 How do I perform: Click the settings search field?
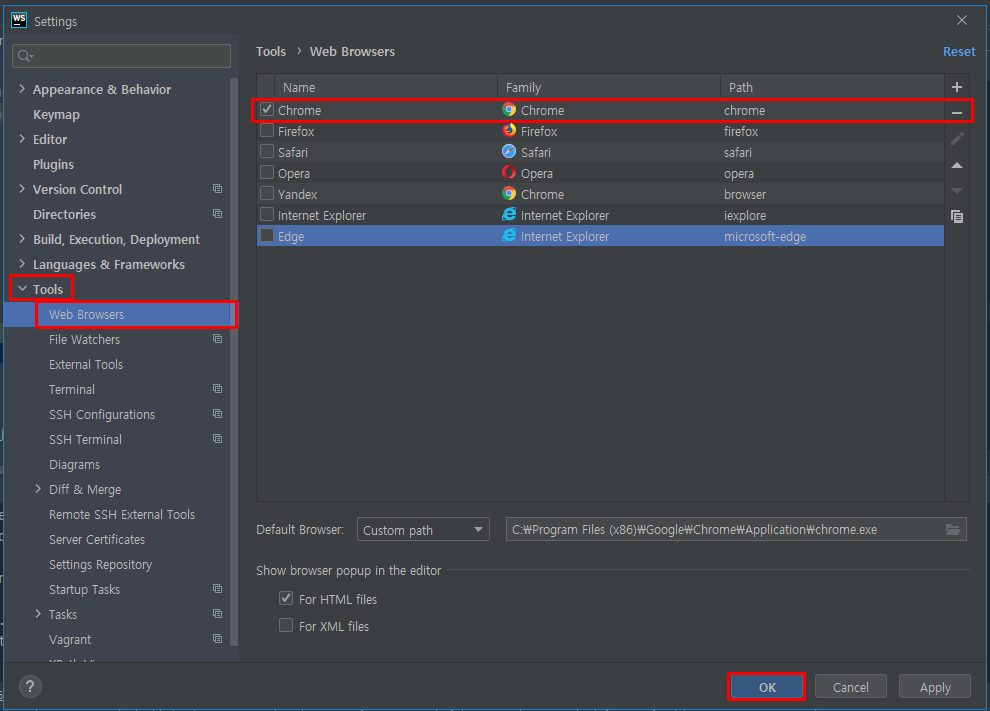(x=121, y=56)
